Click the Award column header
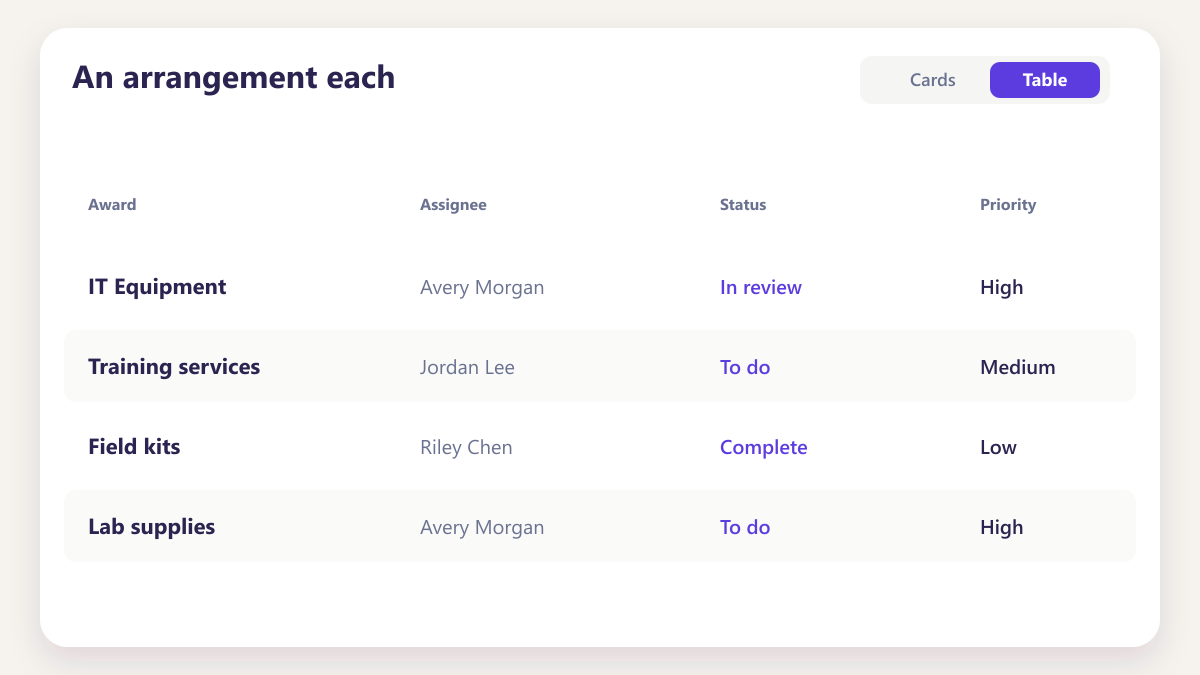The width and height of the screenshot is (1200, 675). tap(112, 205)
